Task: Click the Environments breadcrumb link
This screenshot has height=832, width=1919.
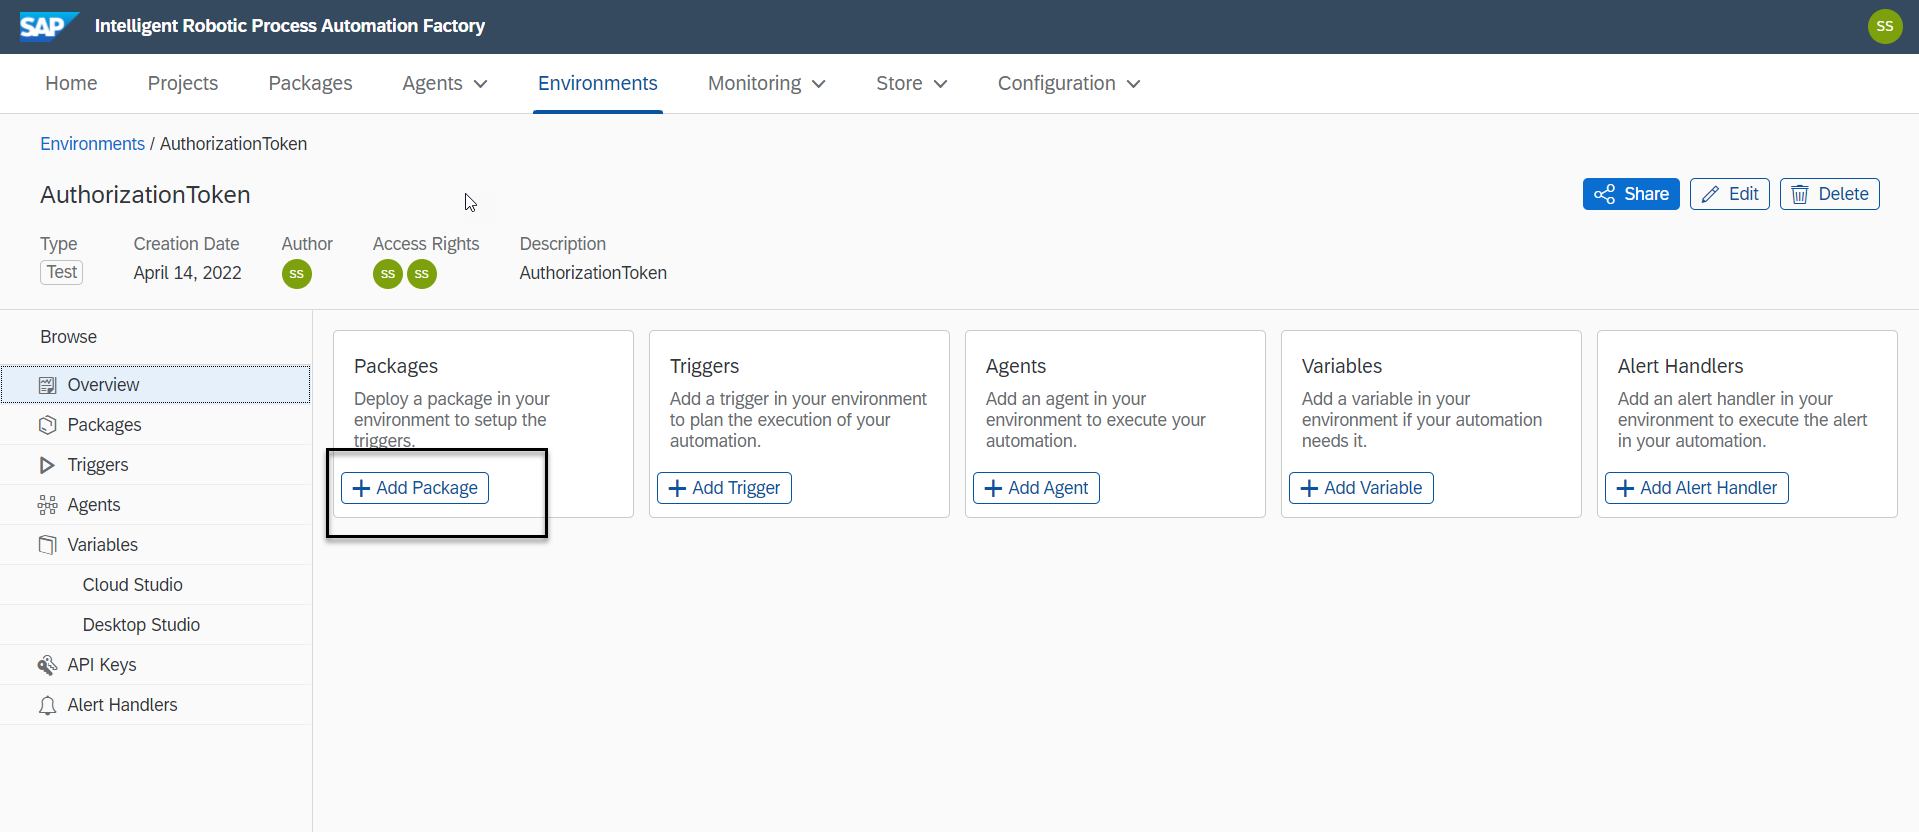Action: tap(92, 144)
